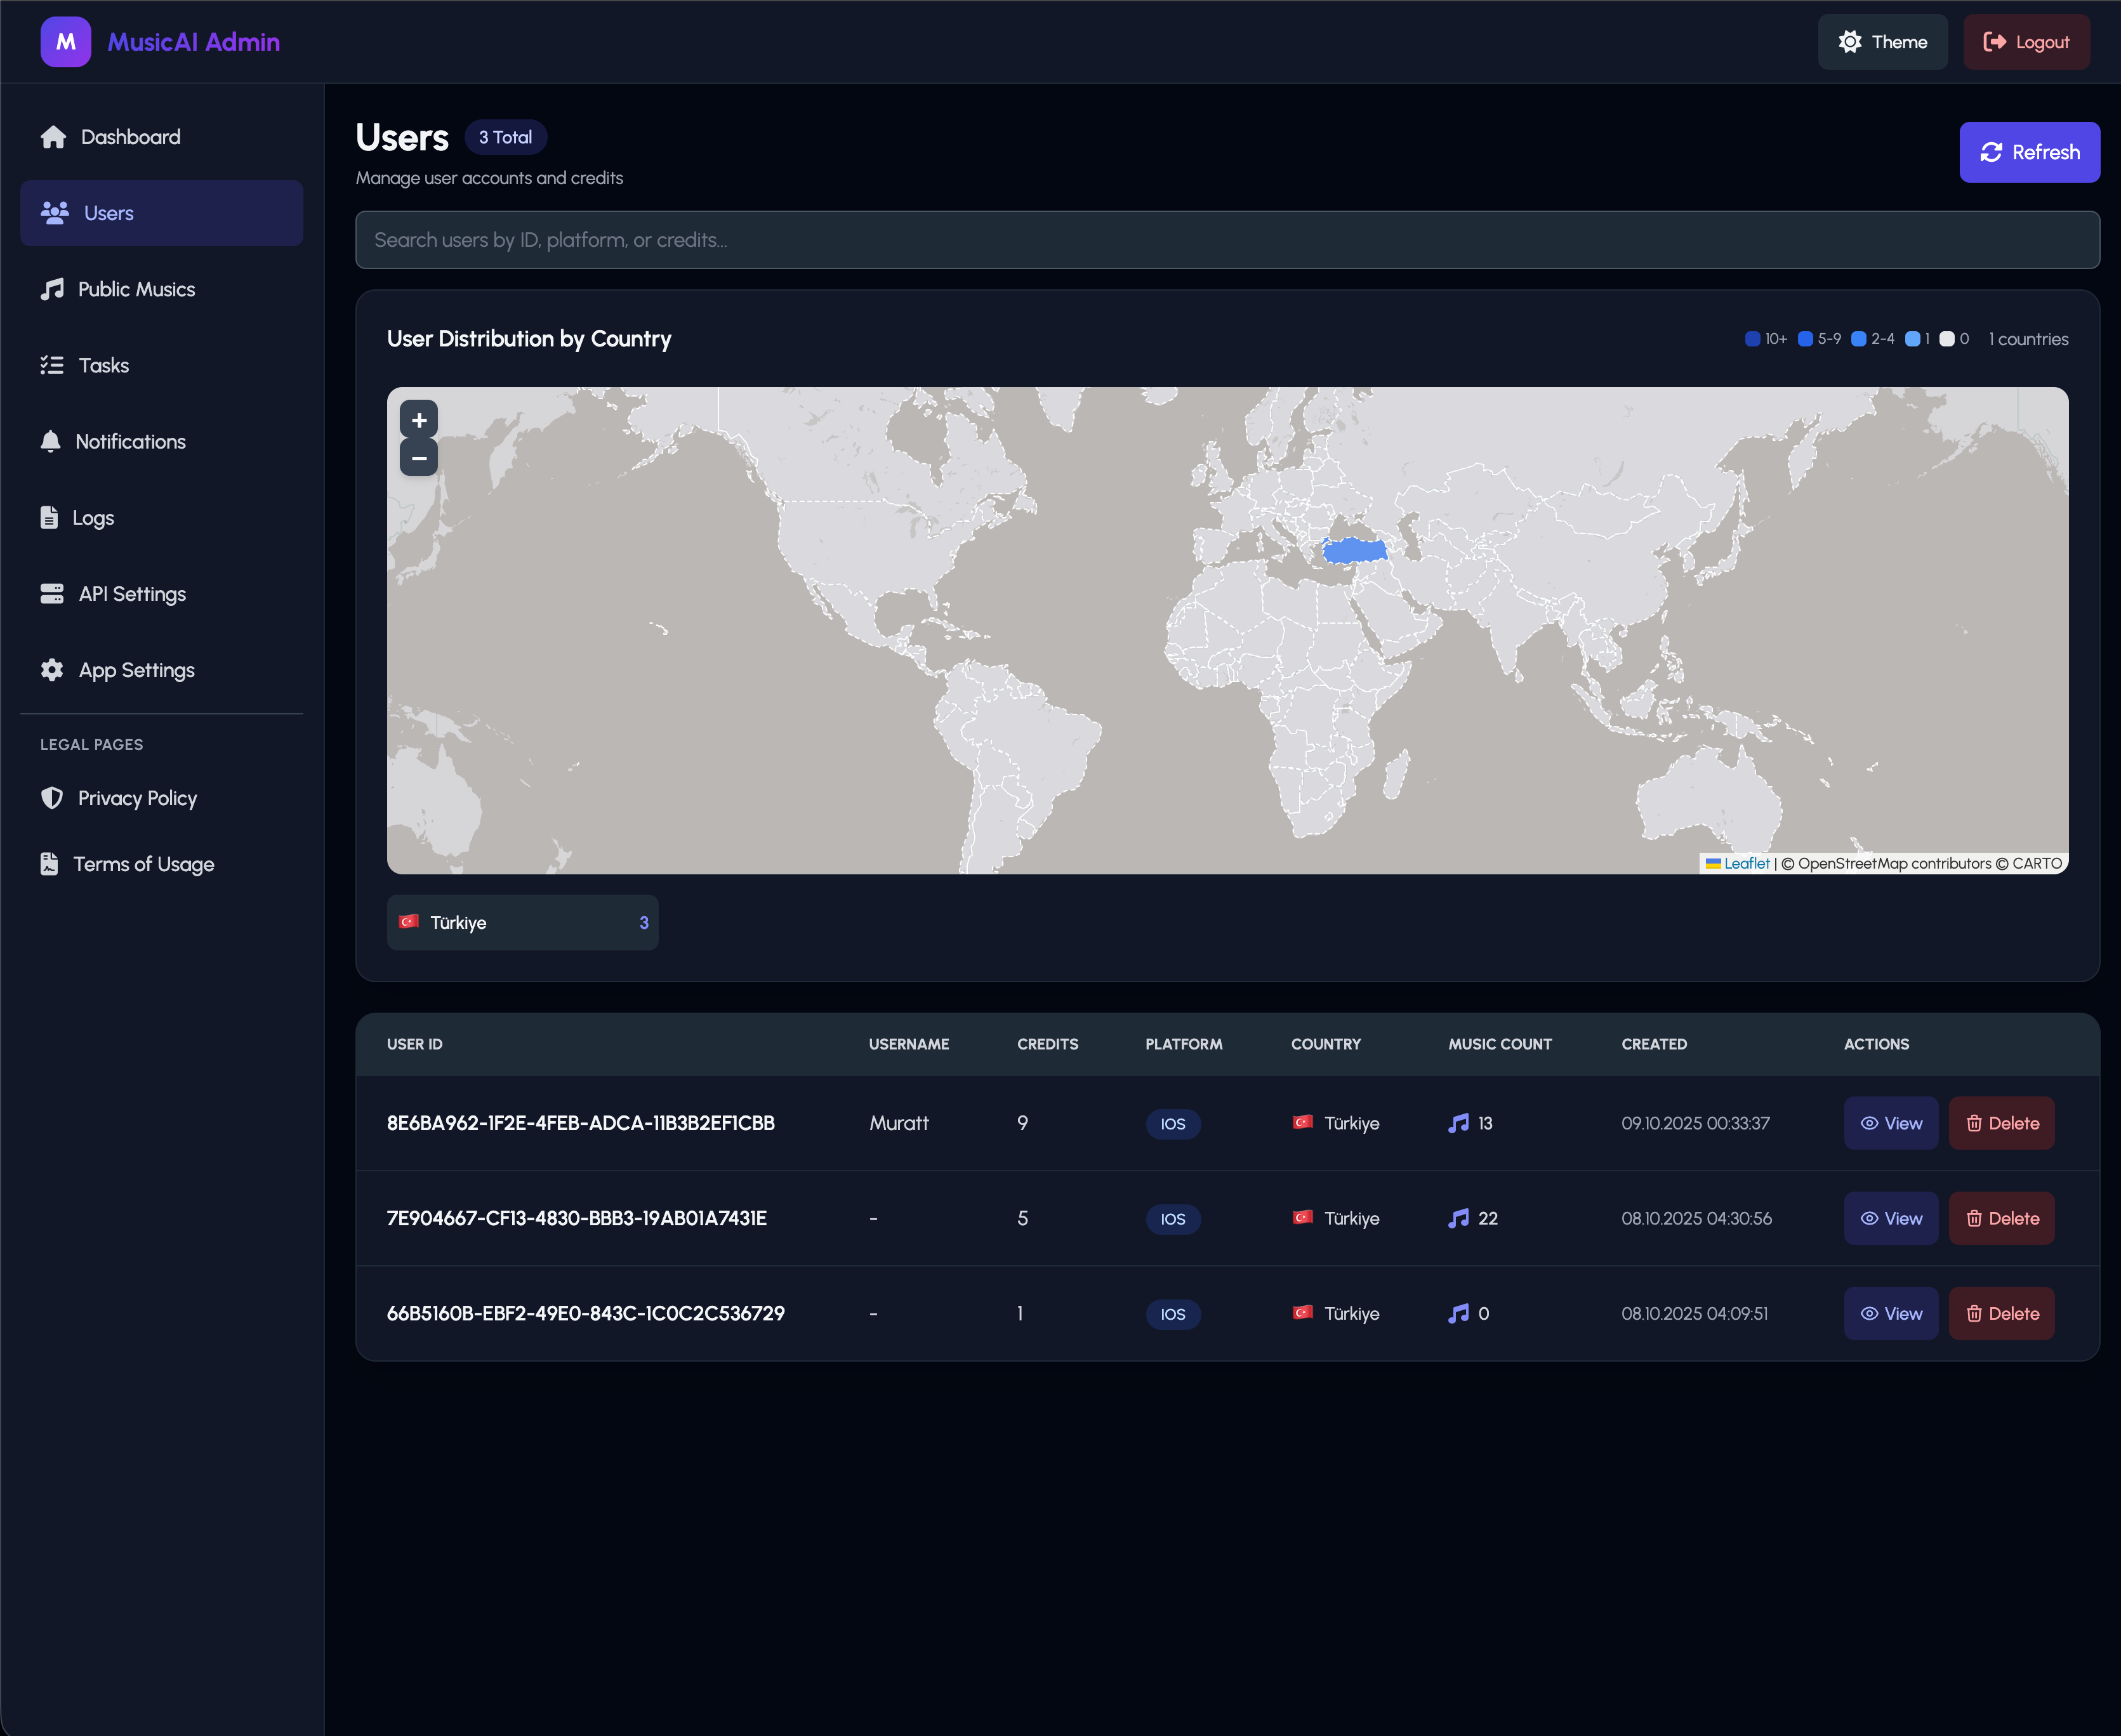
Task: Focus the search users input field
Action: click(x=1227, y=240)
